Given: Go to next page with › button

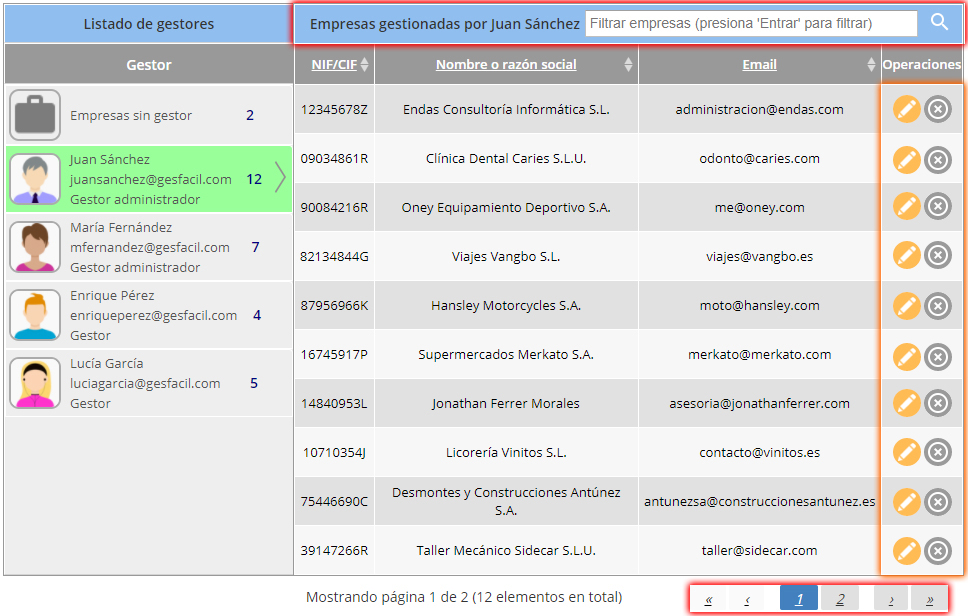Looking at the screenshot, I should (891, 599).
